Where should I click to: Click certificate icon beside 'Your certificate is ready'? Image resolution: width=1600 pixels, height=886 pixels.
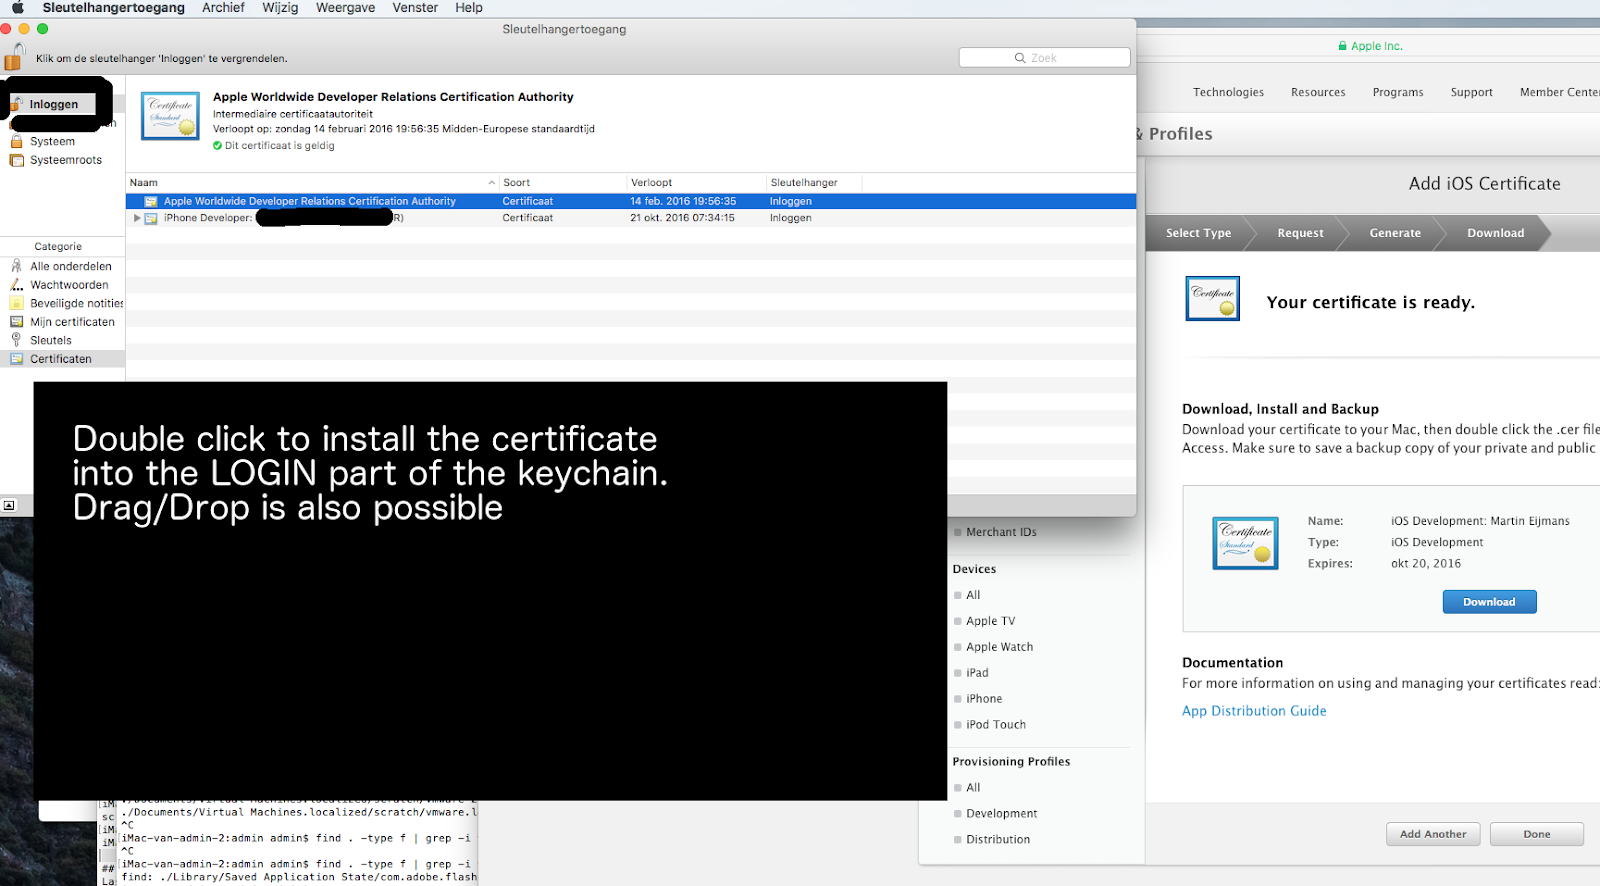point(1213,299)
